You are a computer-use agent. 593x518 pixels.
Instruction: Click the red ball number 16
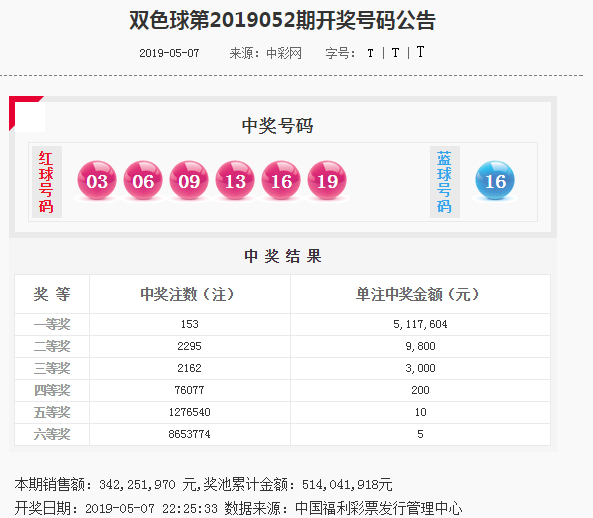point(281,180)
